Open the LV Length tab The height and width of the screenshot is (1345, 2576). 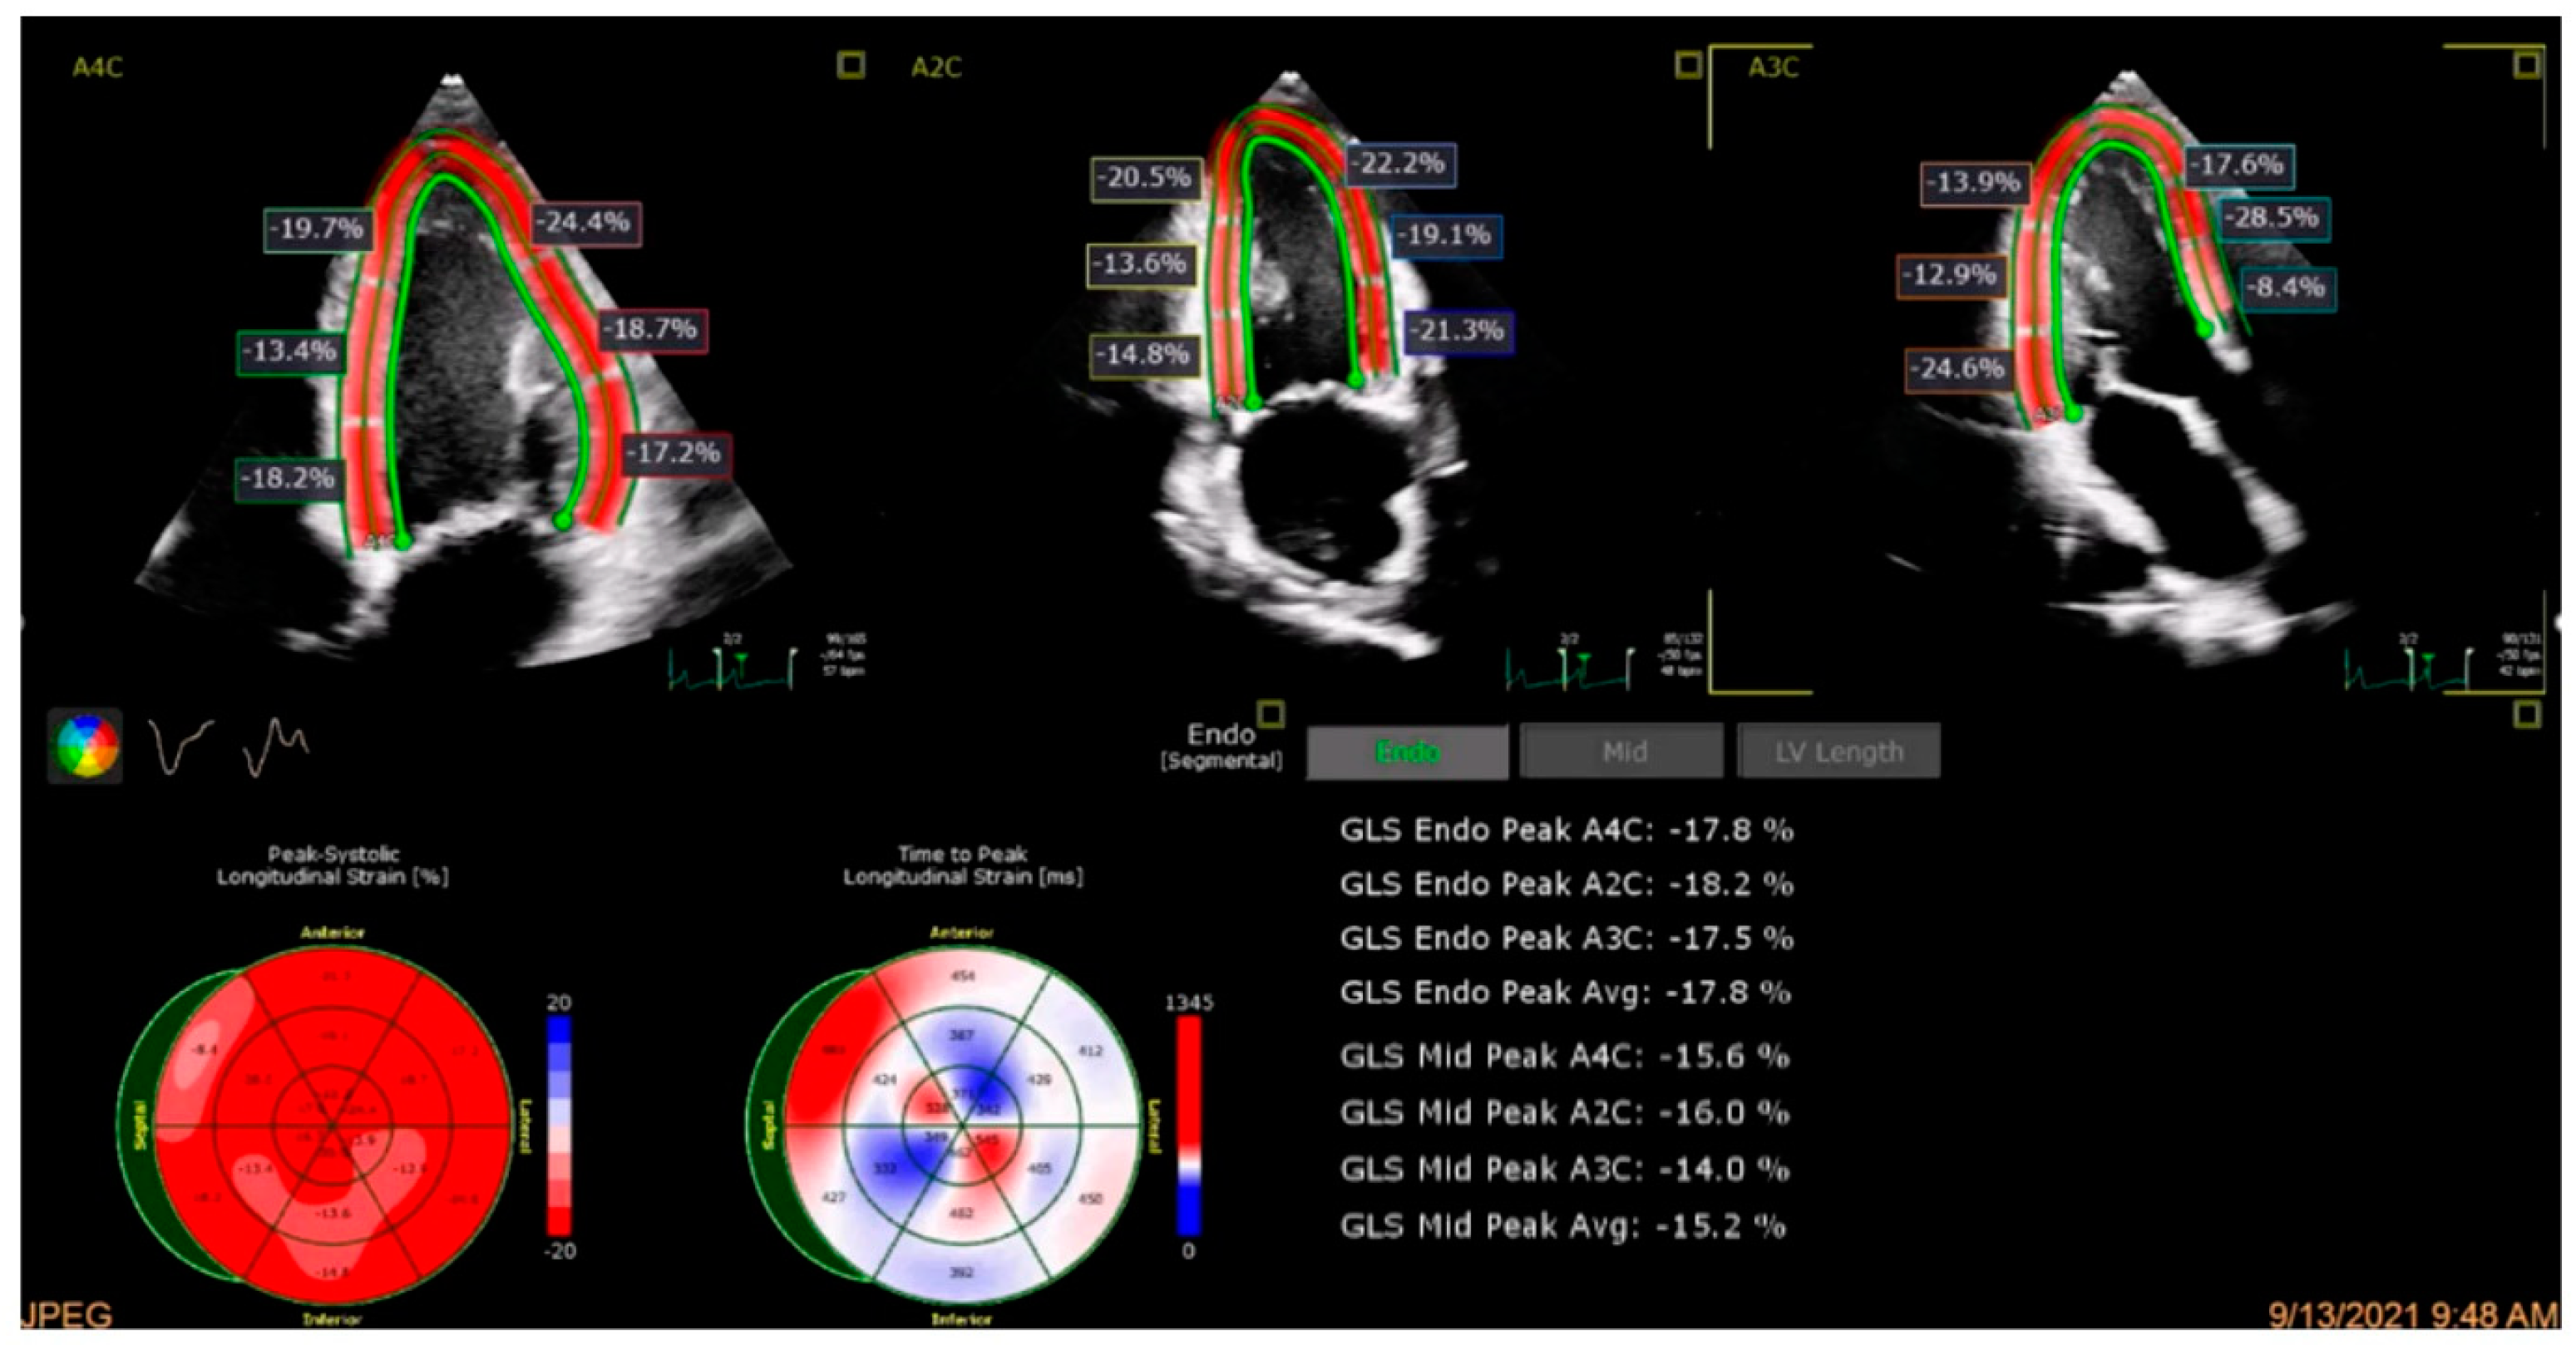1838,752
